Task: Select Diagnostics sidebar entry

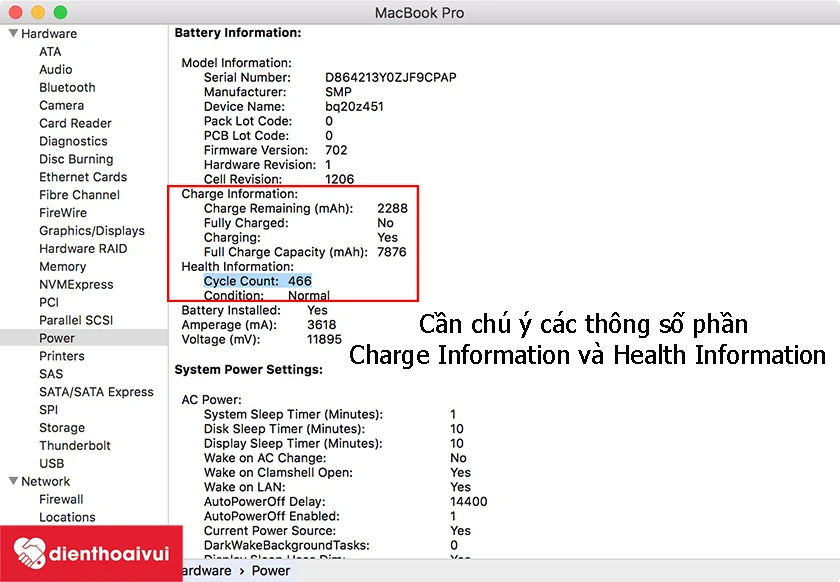Action: tap(73, 141)
